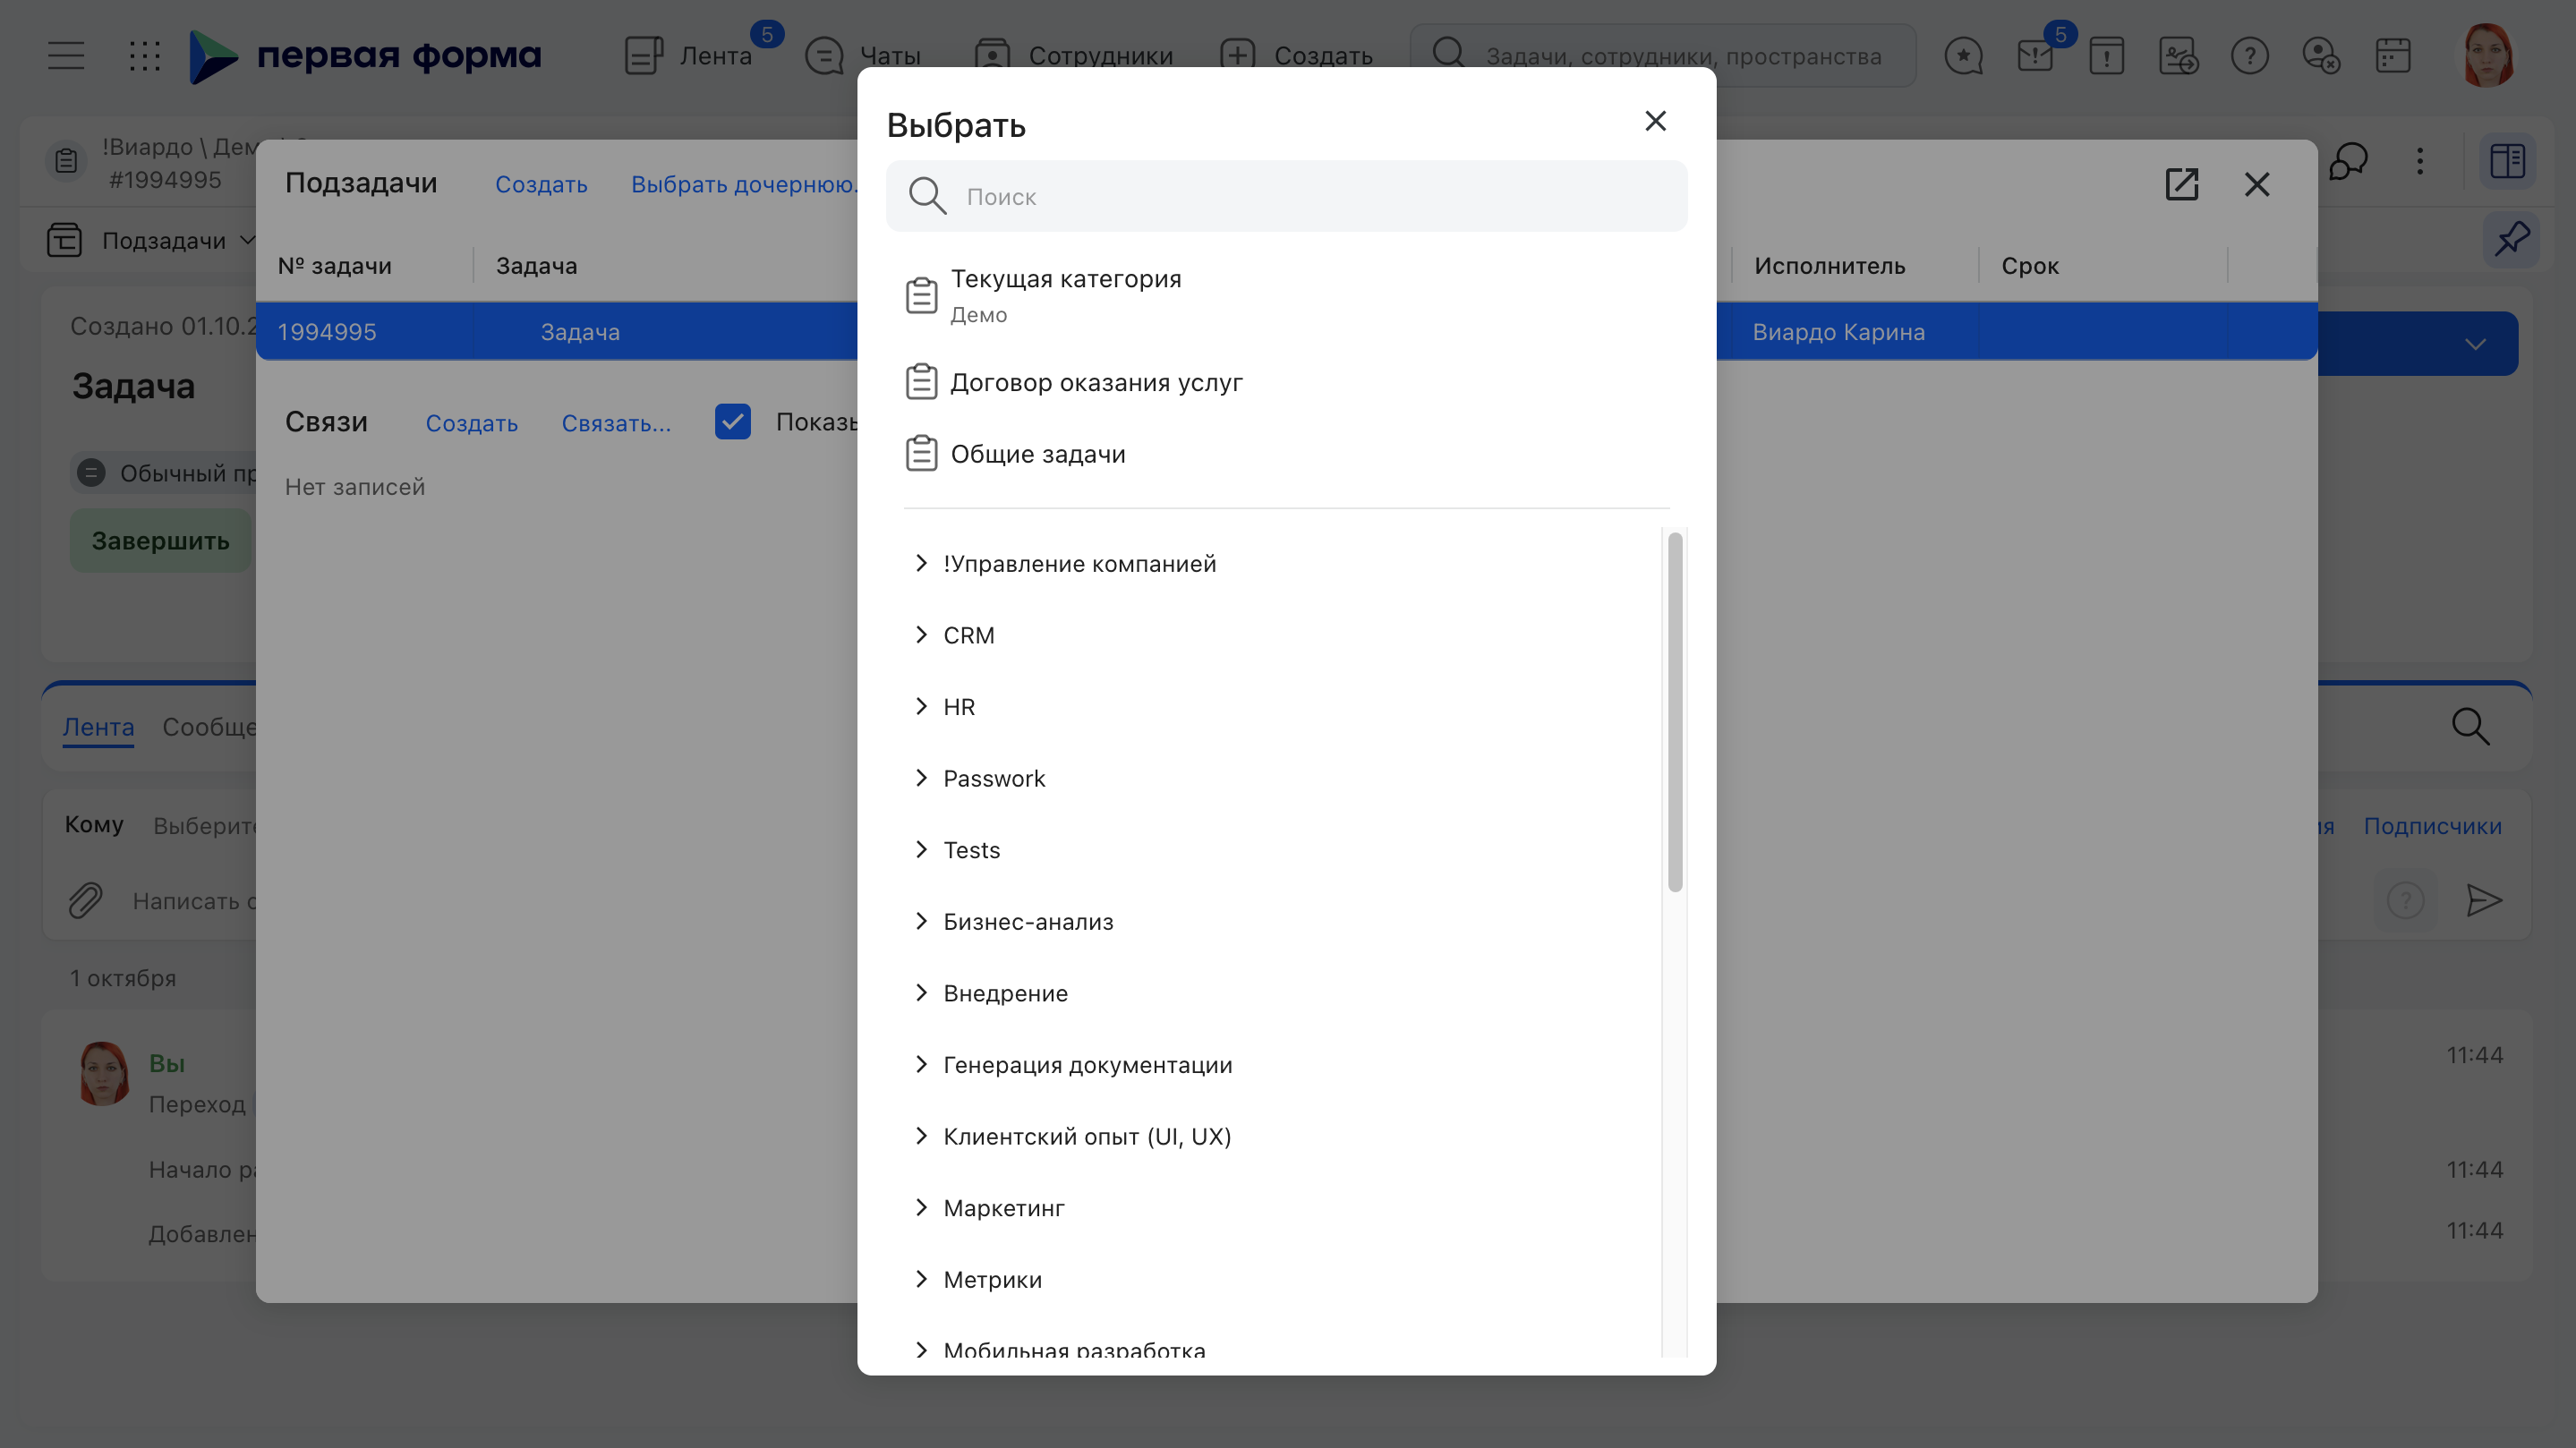Viewport: 2576px width, 1448px height.
Task: Expand the Метрики category
Action: coord(920,1279)
